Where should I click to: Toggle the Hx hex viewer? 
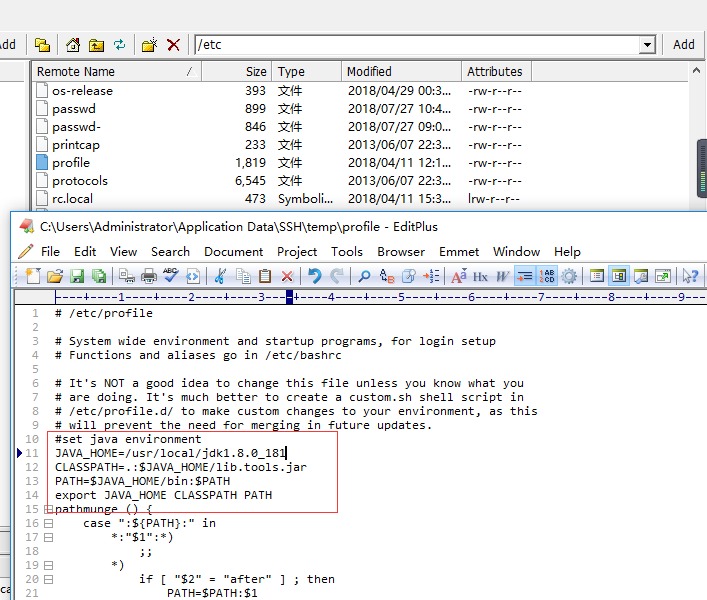pyautogui.click(x=480, y=276)
